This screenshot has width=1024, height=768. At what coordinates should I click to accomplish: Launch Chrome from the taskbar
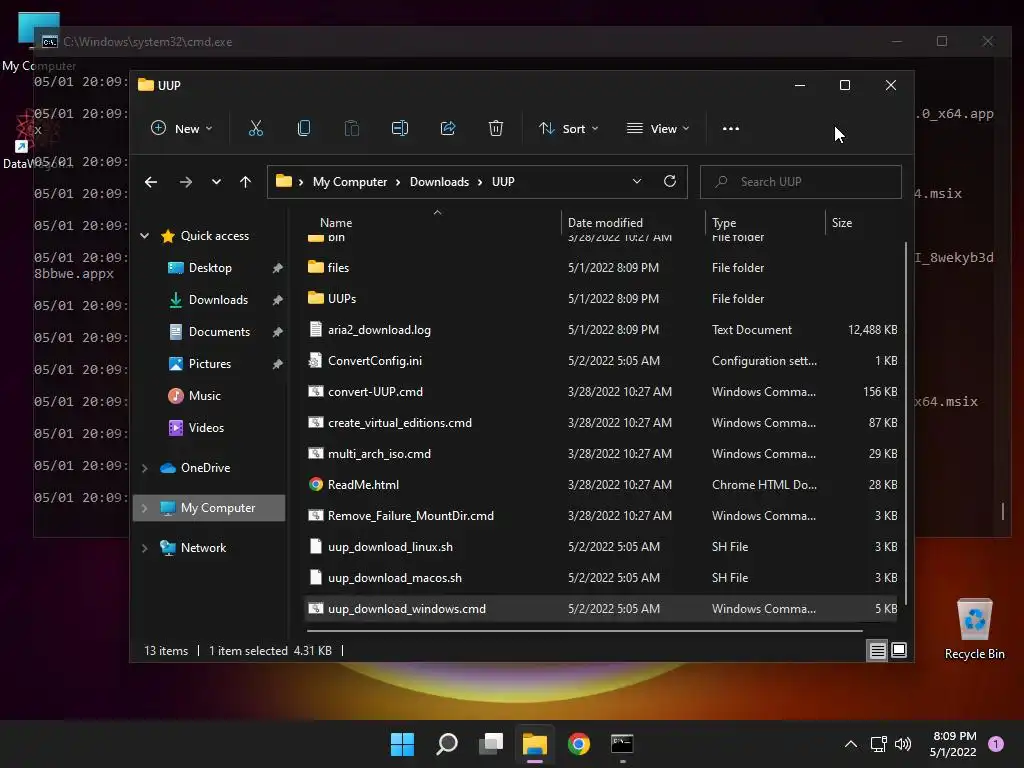pos(579,744)
